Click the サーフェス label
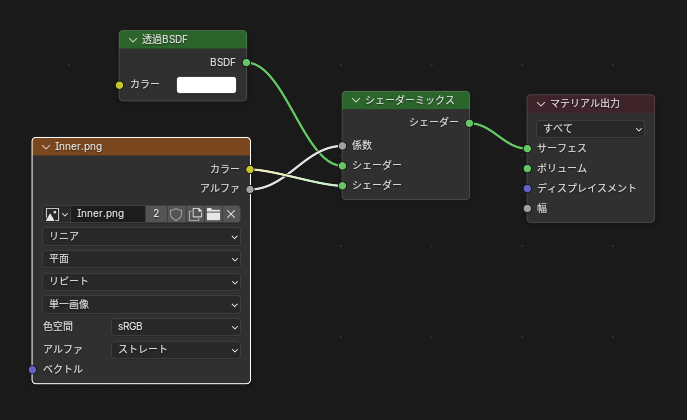This screenshot has height=420, width=687. tap(562, 148)
